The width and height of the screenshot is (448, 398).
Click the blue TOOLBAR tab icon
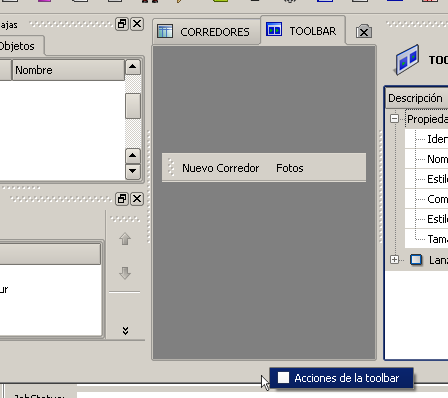tap(274, 29)
